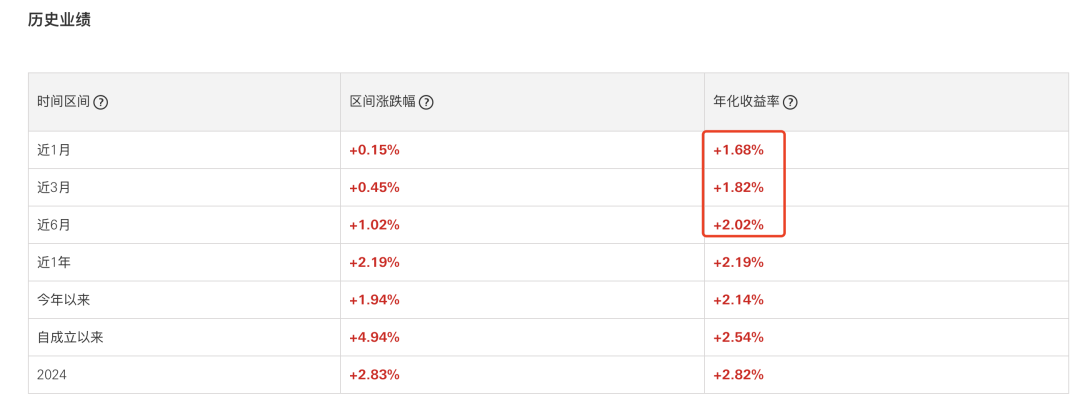Click the +2.02% annualized return
This screenshot has height=403, width=1080.
[x=738, y=225]
